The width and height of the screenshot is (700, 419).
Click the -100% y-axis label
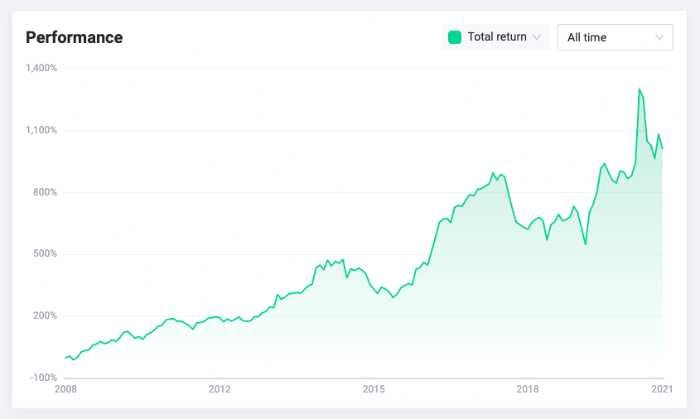click(x=44, y=378)
